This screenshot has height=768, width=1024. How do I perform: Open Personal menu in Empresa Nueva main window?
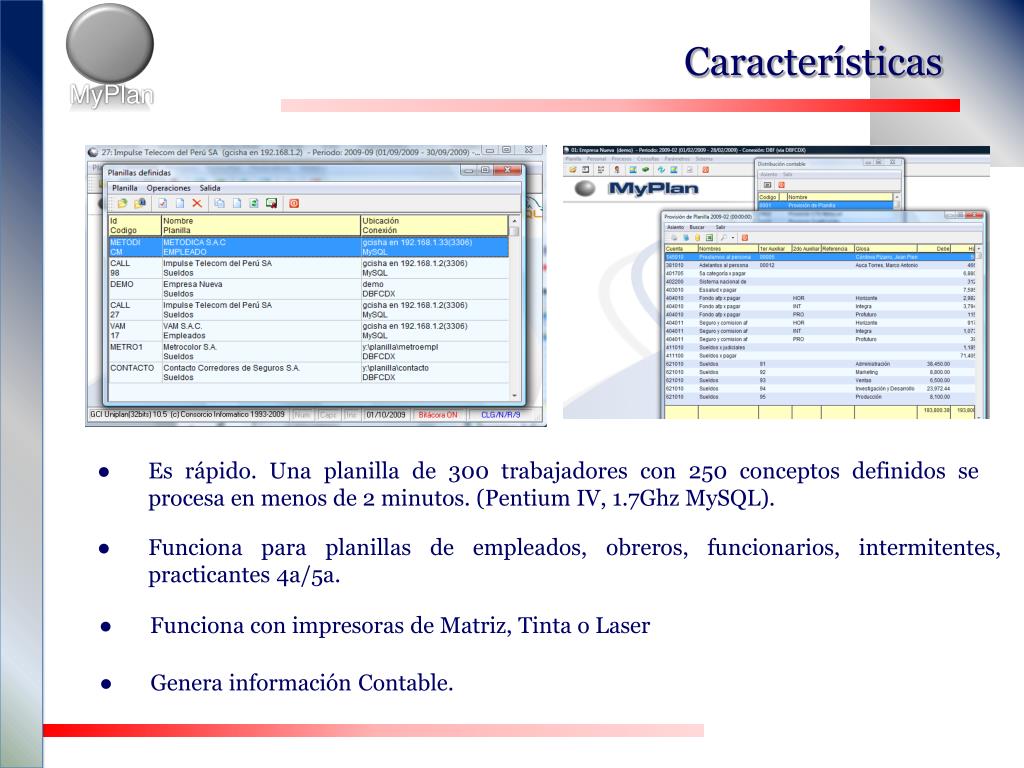(596, 159)
